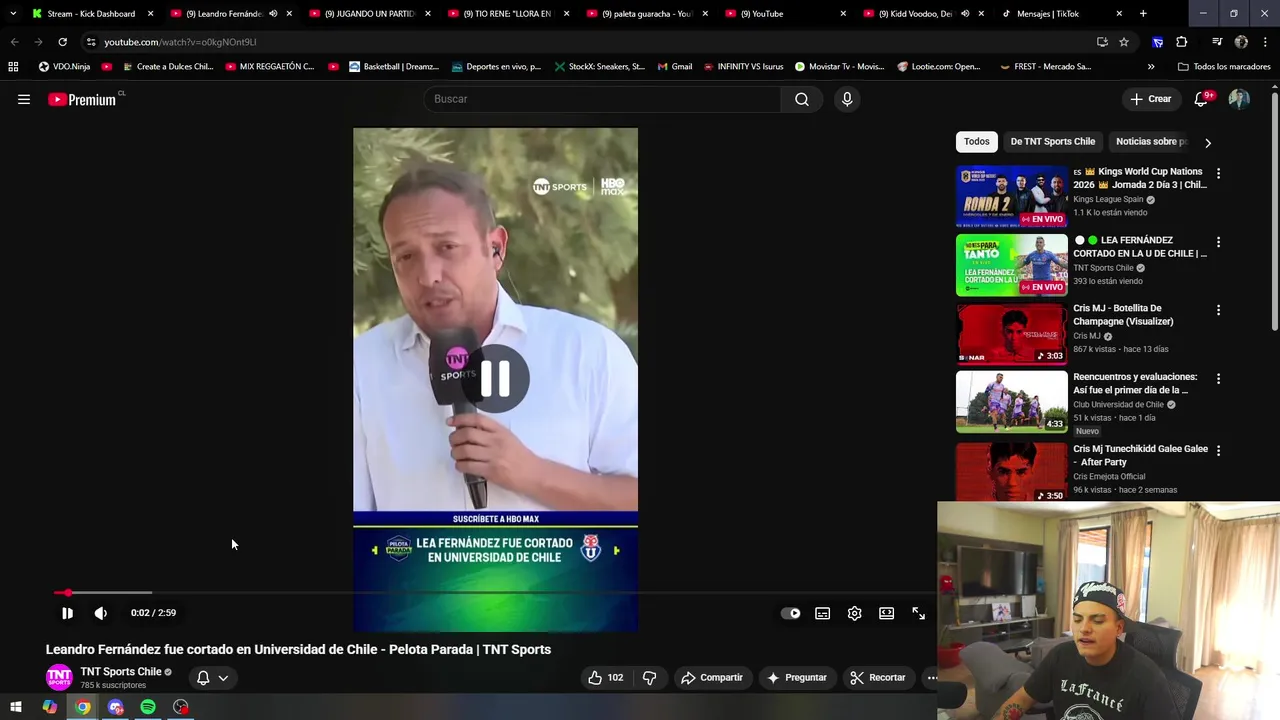Open Kings World Cup Nations thumbnail
Image resolution: width=1280 pixels, height=720 pixels.
[x=1012, y=196]
